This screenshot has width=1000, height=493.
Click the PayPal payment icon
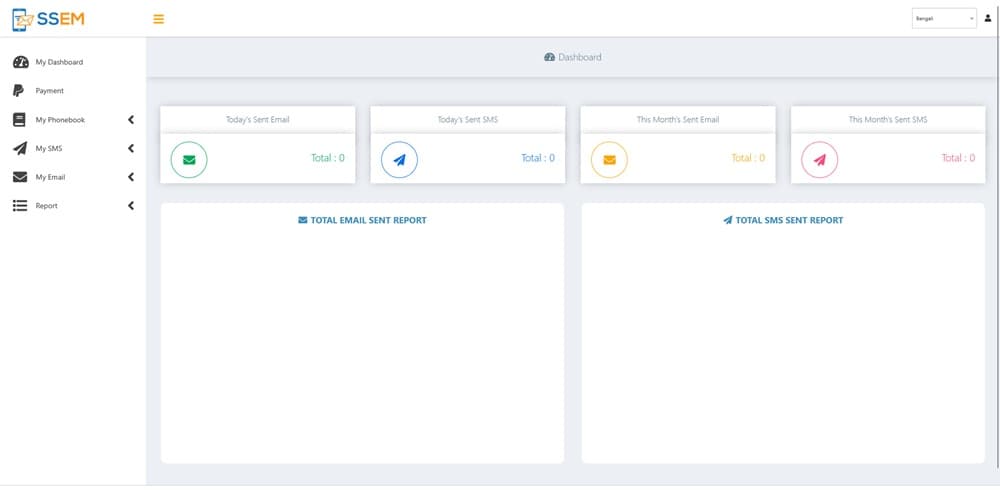coord(19,91)
